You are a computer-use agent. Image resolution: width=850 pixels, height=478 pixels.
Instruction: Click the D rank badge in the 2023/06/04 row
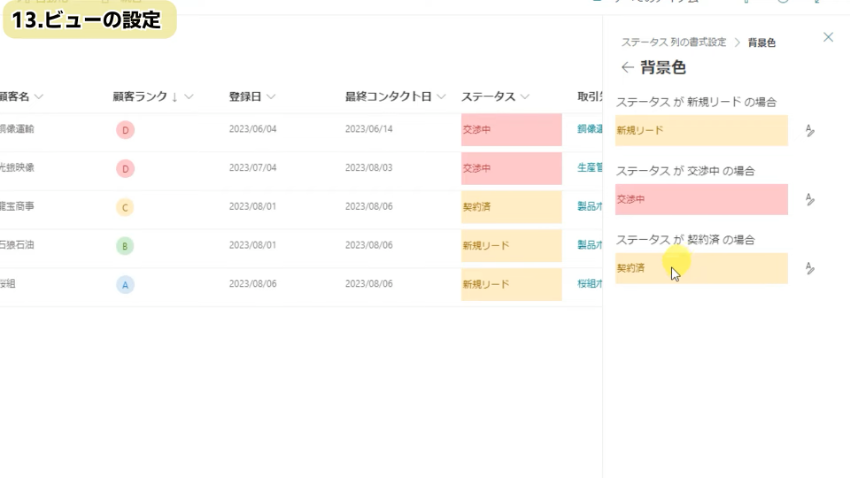[x=125, y=130]
